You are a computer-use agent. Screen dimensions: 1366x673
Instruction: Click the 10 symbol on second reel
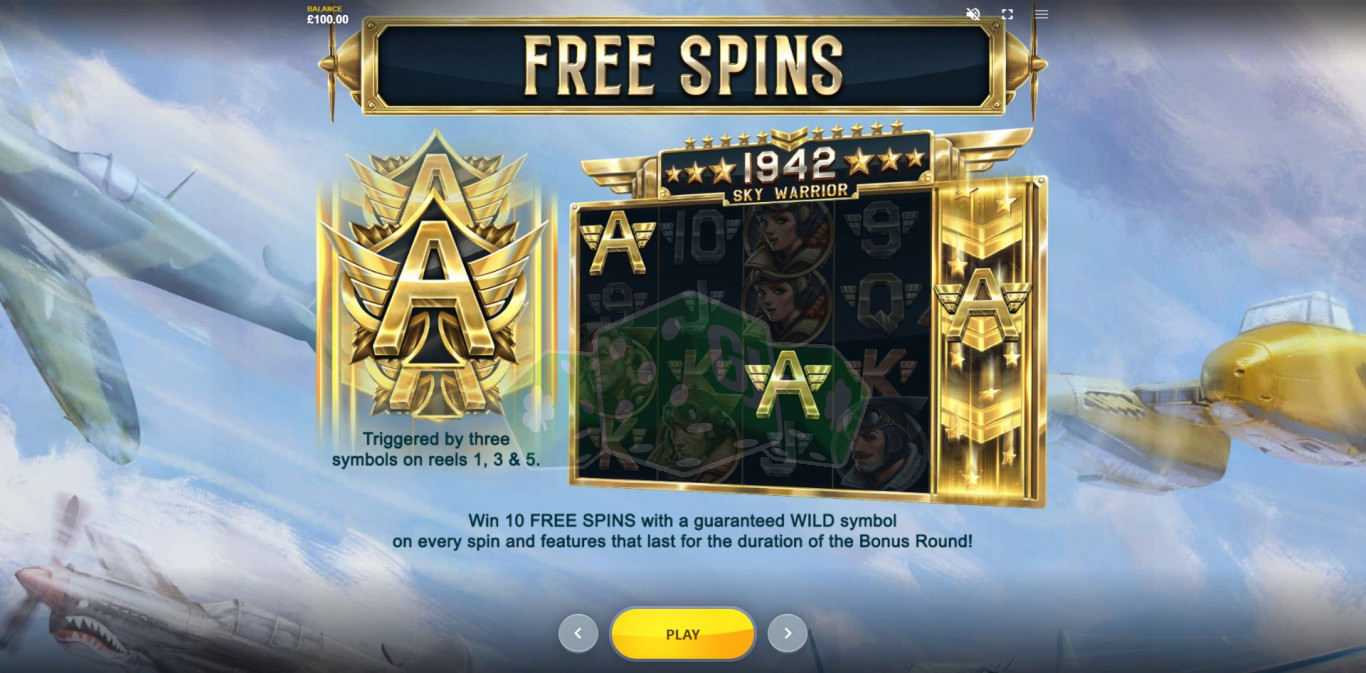click(x=703, y=239)
